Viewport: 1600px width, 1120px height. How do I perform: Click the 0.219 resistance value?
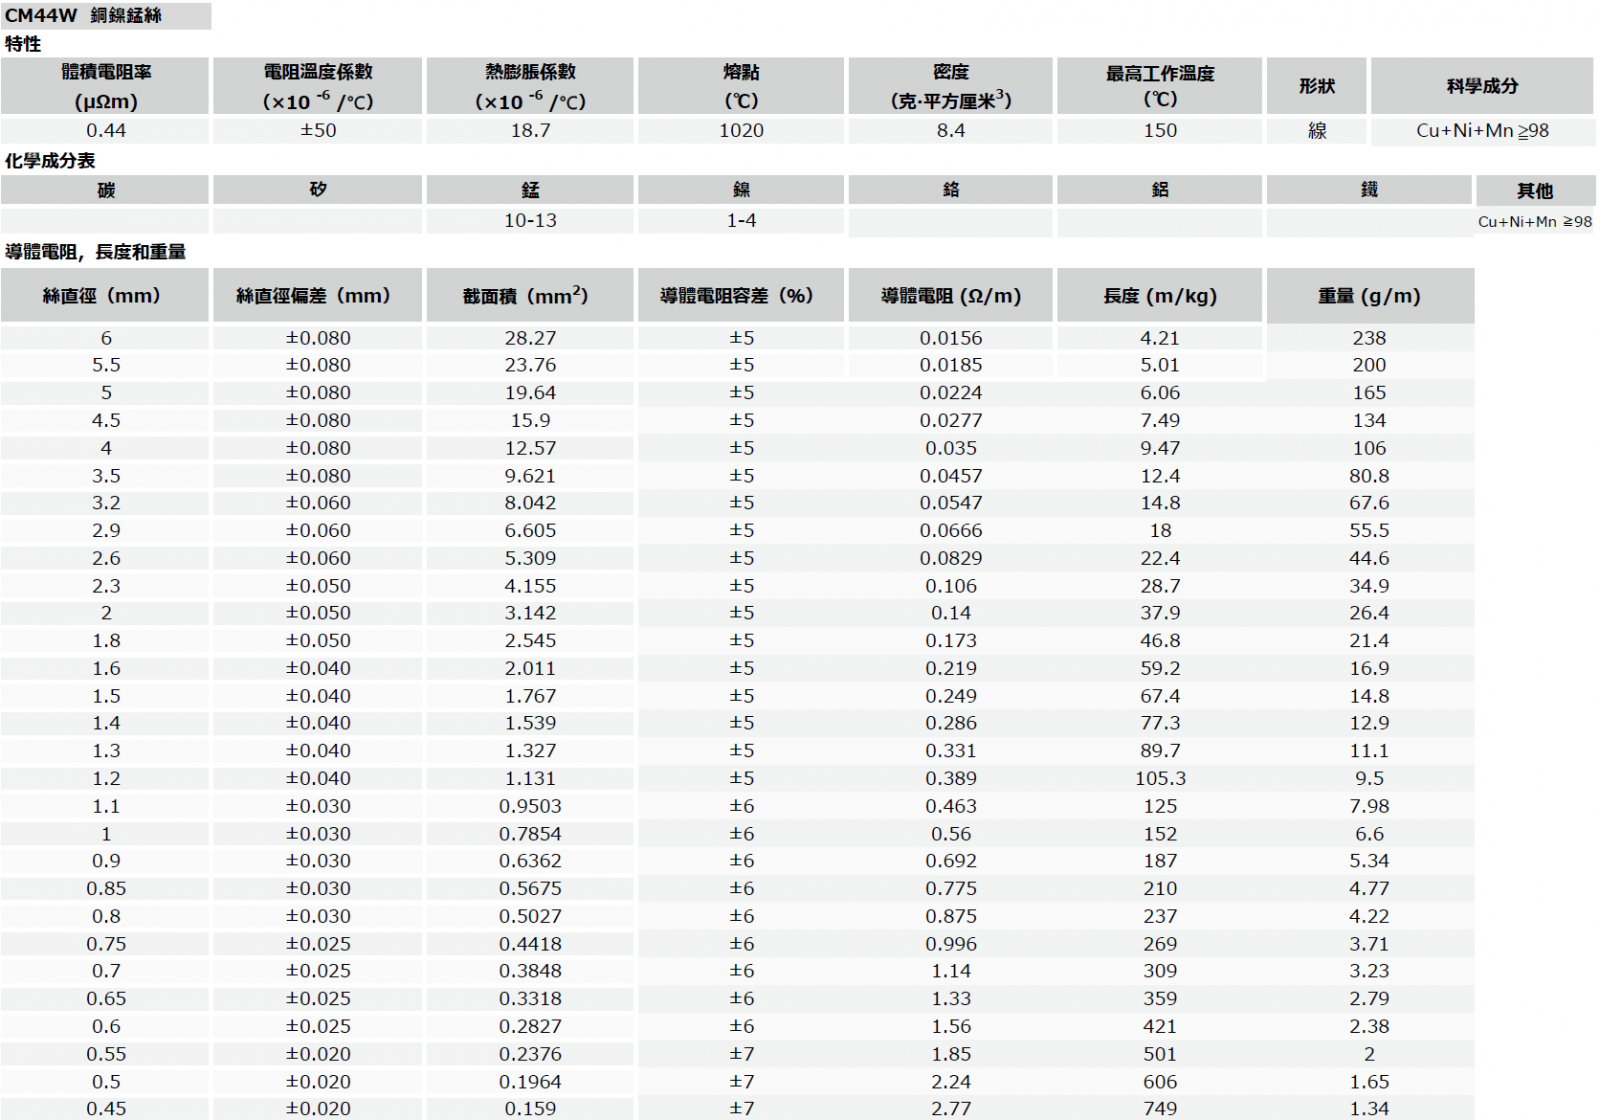(951, 668)
